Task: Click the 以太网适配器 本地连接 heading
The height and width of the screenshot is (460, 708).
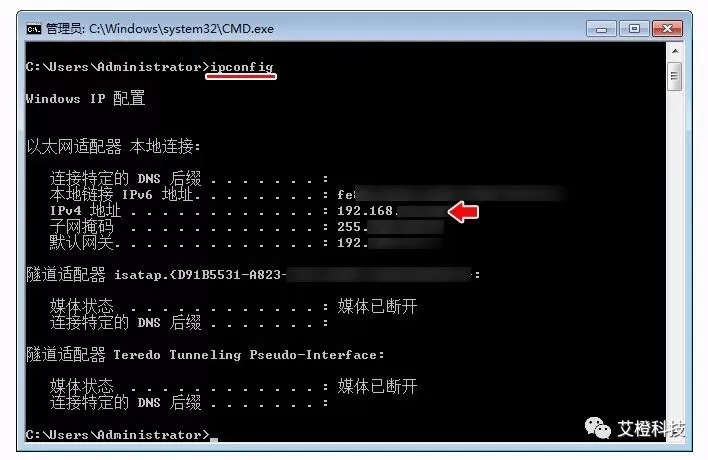Action: (x=113, y=147)
